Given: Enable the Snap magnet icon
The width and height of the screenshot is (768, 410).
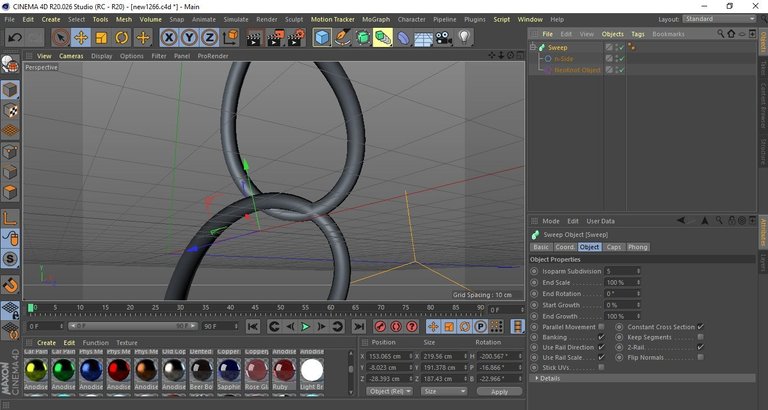Looking at the screenshot, I should tap(10, 284).
